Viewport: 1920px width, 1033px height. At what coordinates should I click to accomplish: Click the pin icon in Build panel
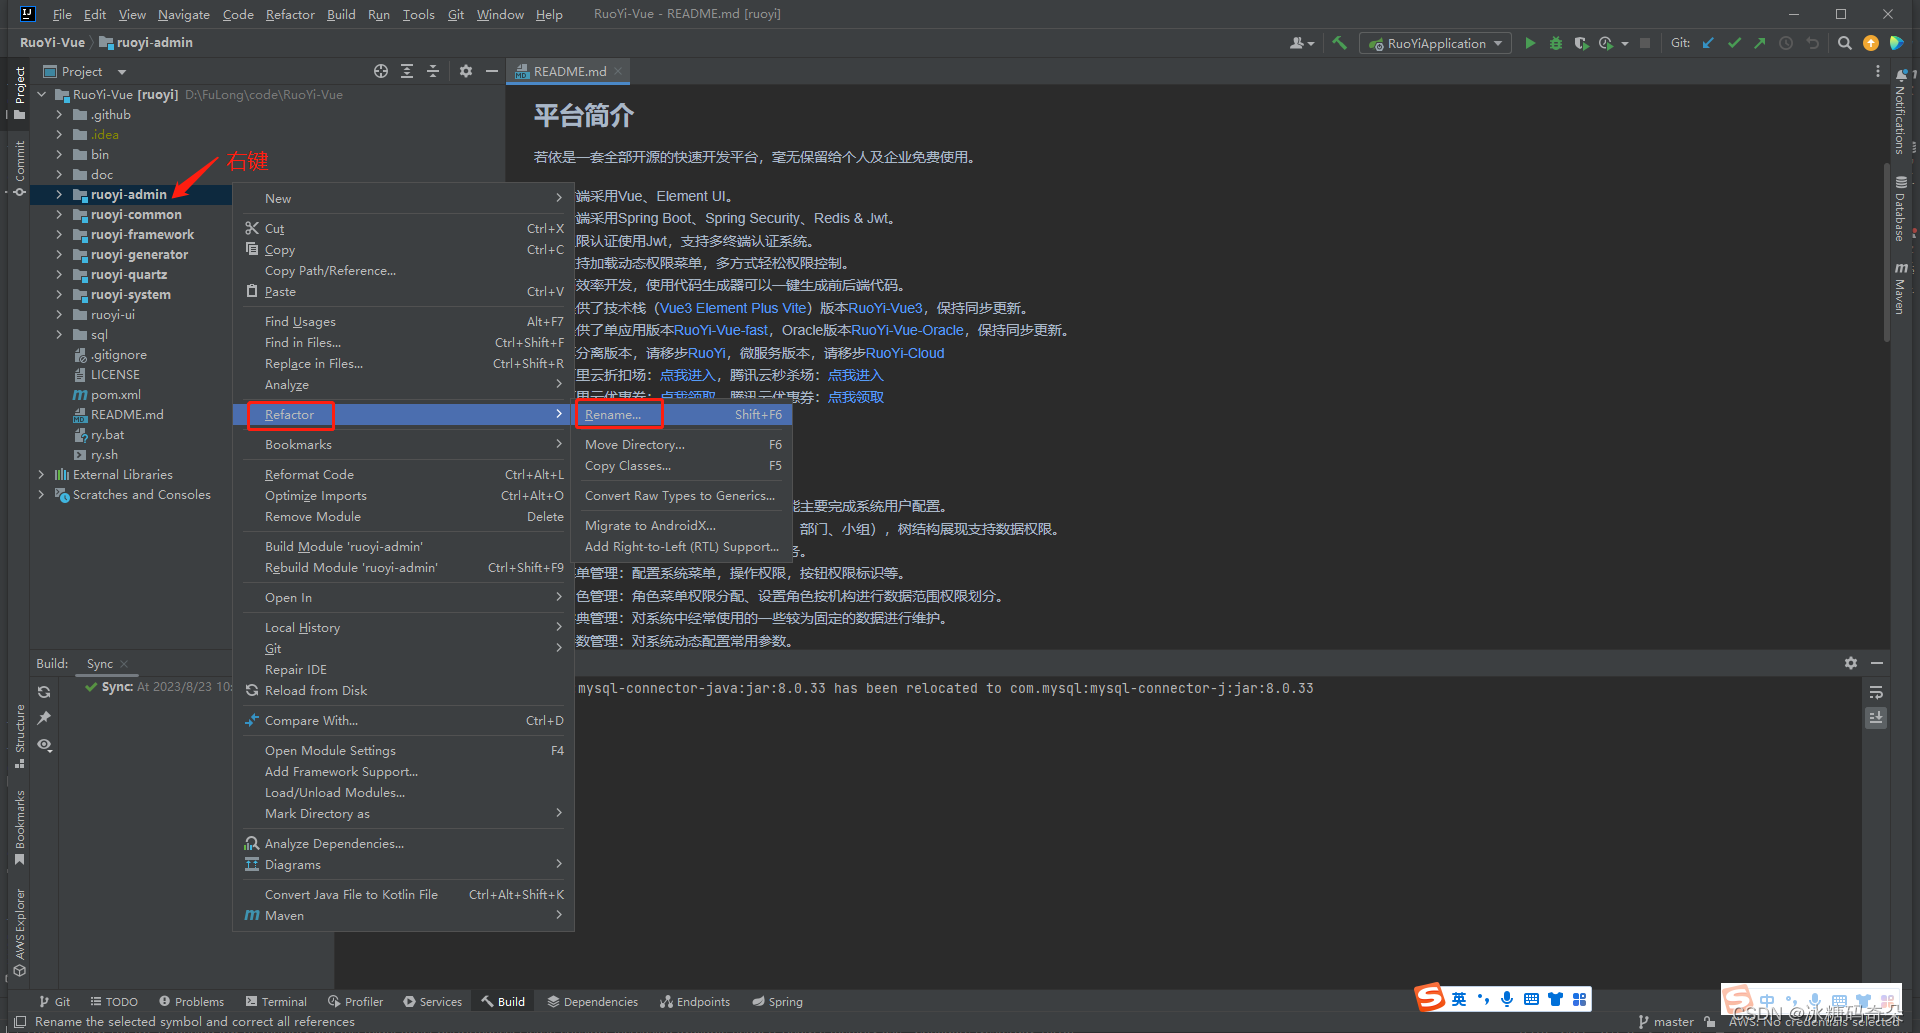(44, 718)
